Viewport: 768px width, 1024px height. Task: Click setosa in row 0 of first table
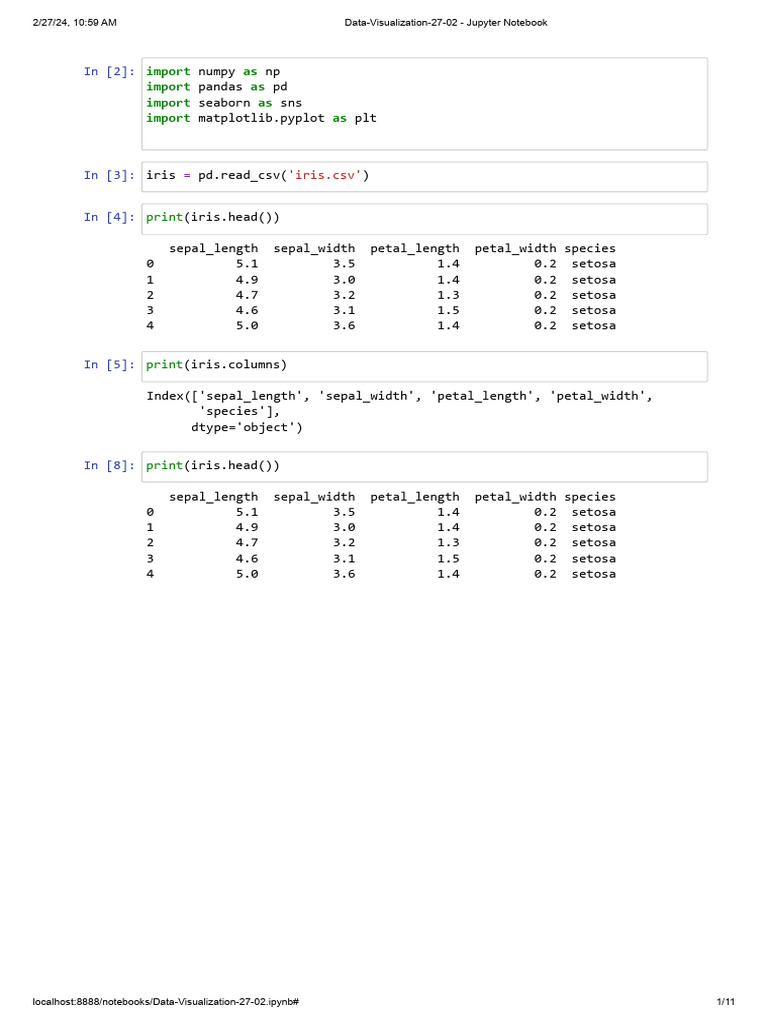[594, 264]
